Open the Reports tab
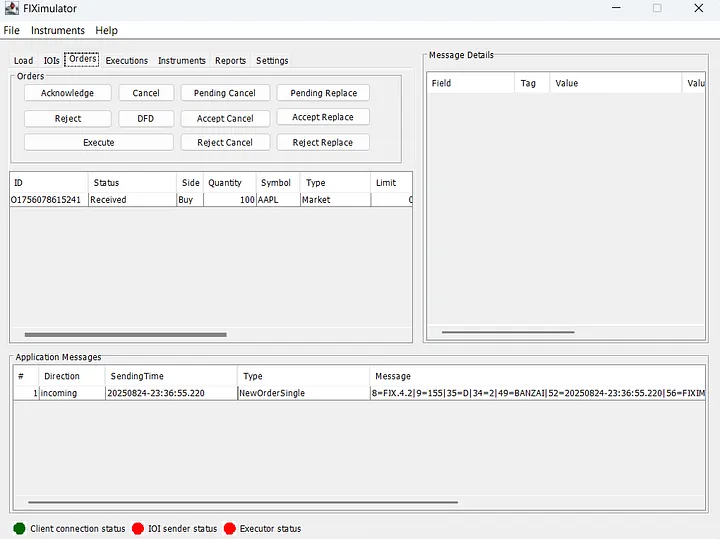 tap(231, 61)
